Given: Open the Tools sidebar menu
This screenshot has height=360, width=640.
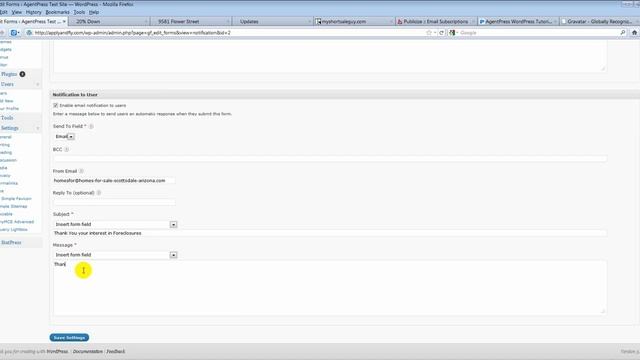Looking at the screenshot, I should tap(7, 118).
